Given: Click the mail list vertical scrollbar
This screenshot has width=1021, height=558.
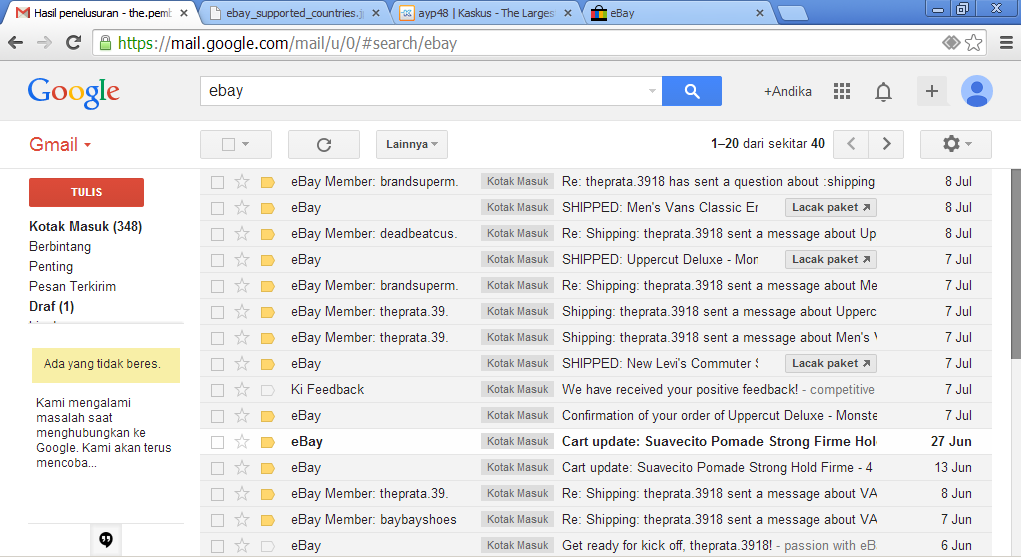Looking at the screenshot, I should (1016, 264).
